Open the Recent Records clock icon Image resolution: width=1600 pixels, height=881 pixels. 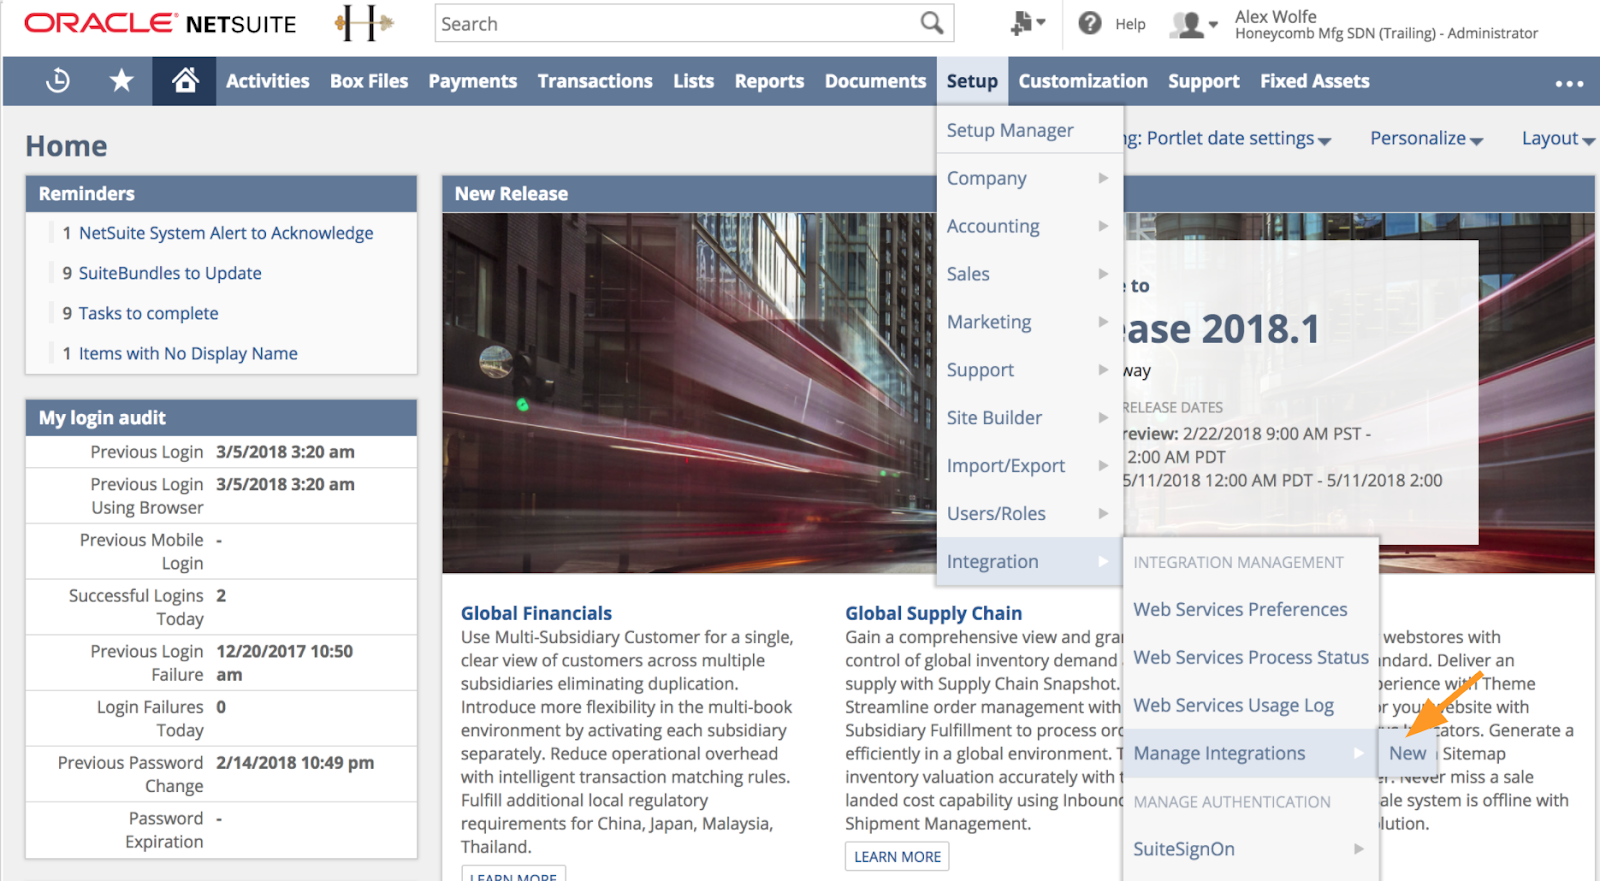point(58,81)
